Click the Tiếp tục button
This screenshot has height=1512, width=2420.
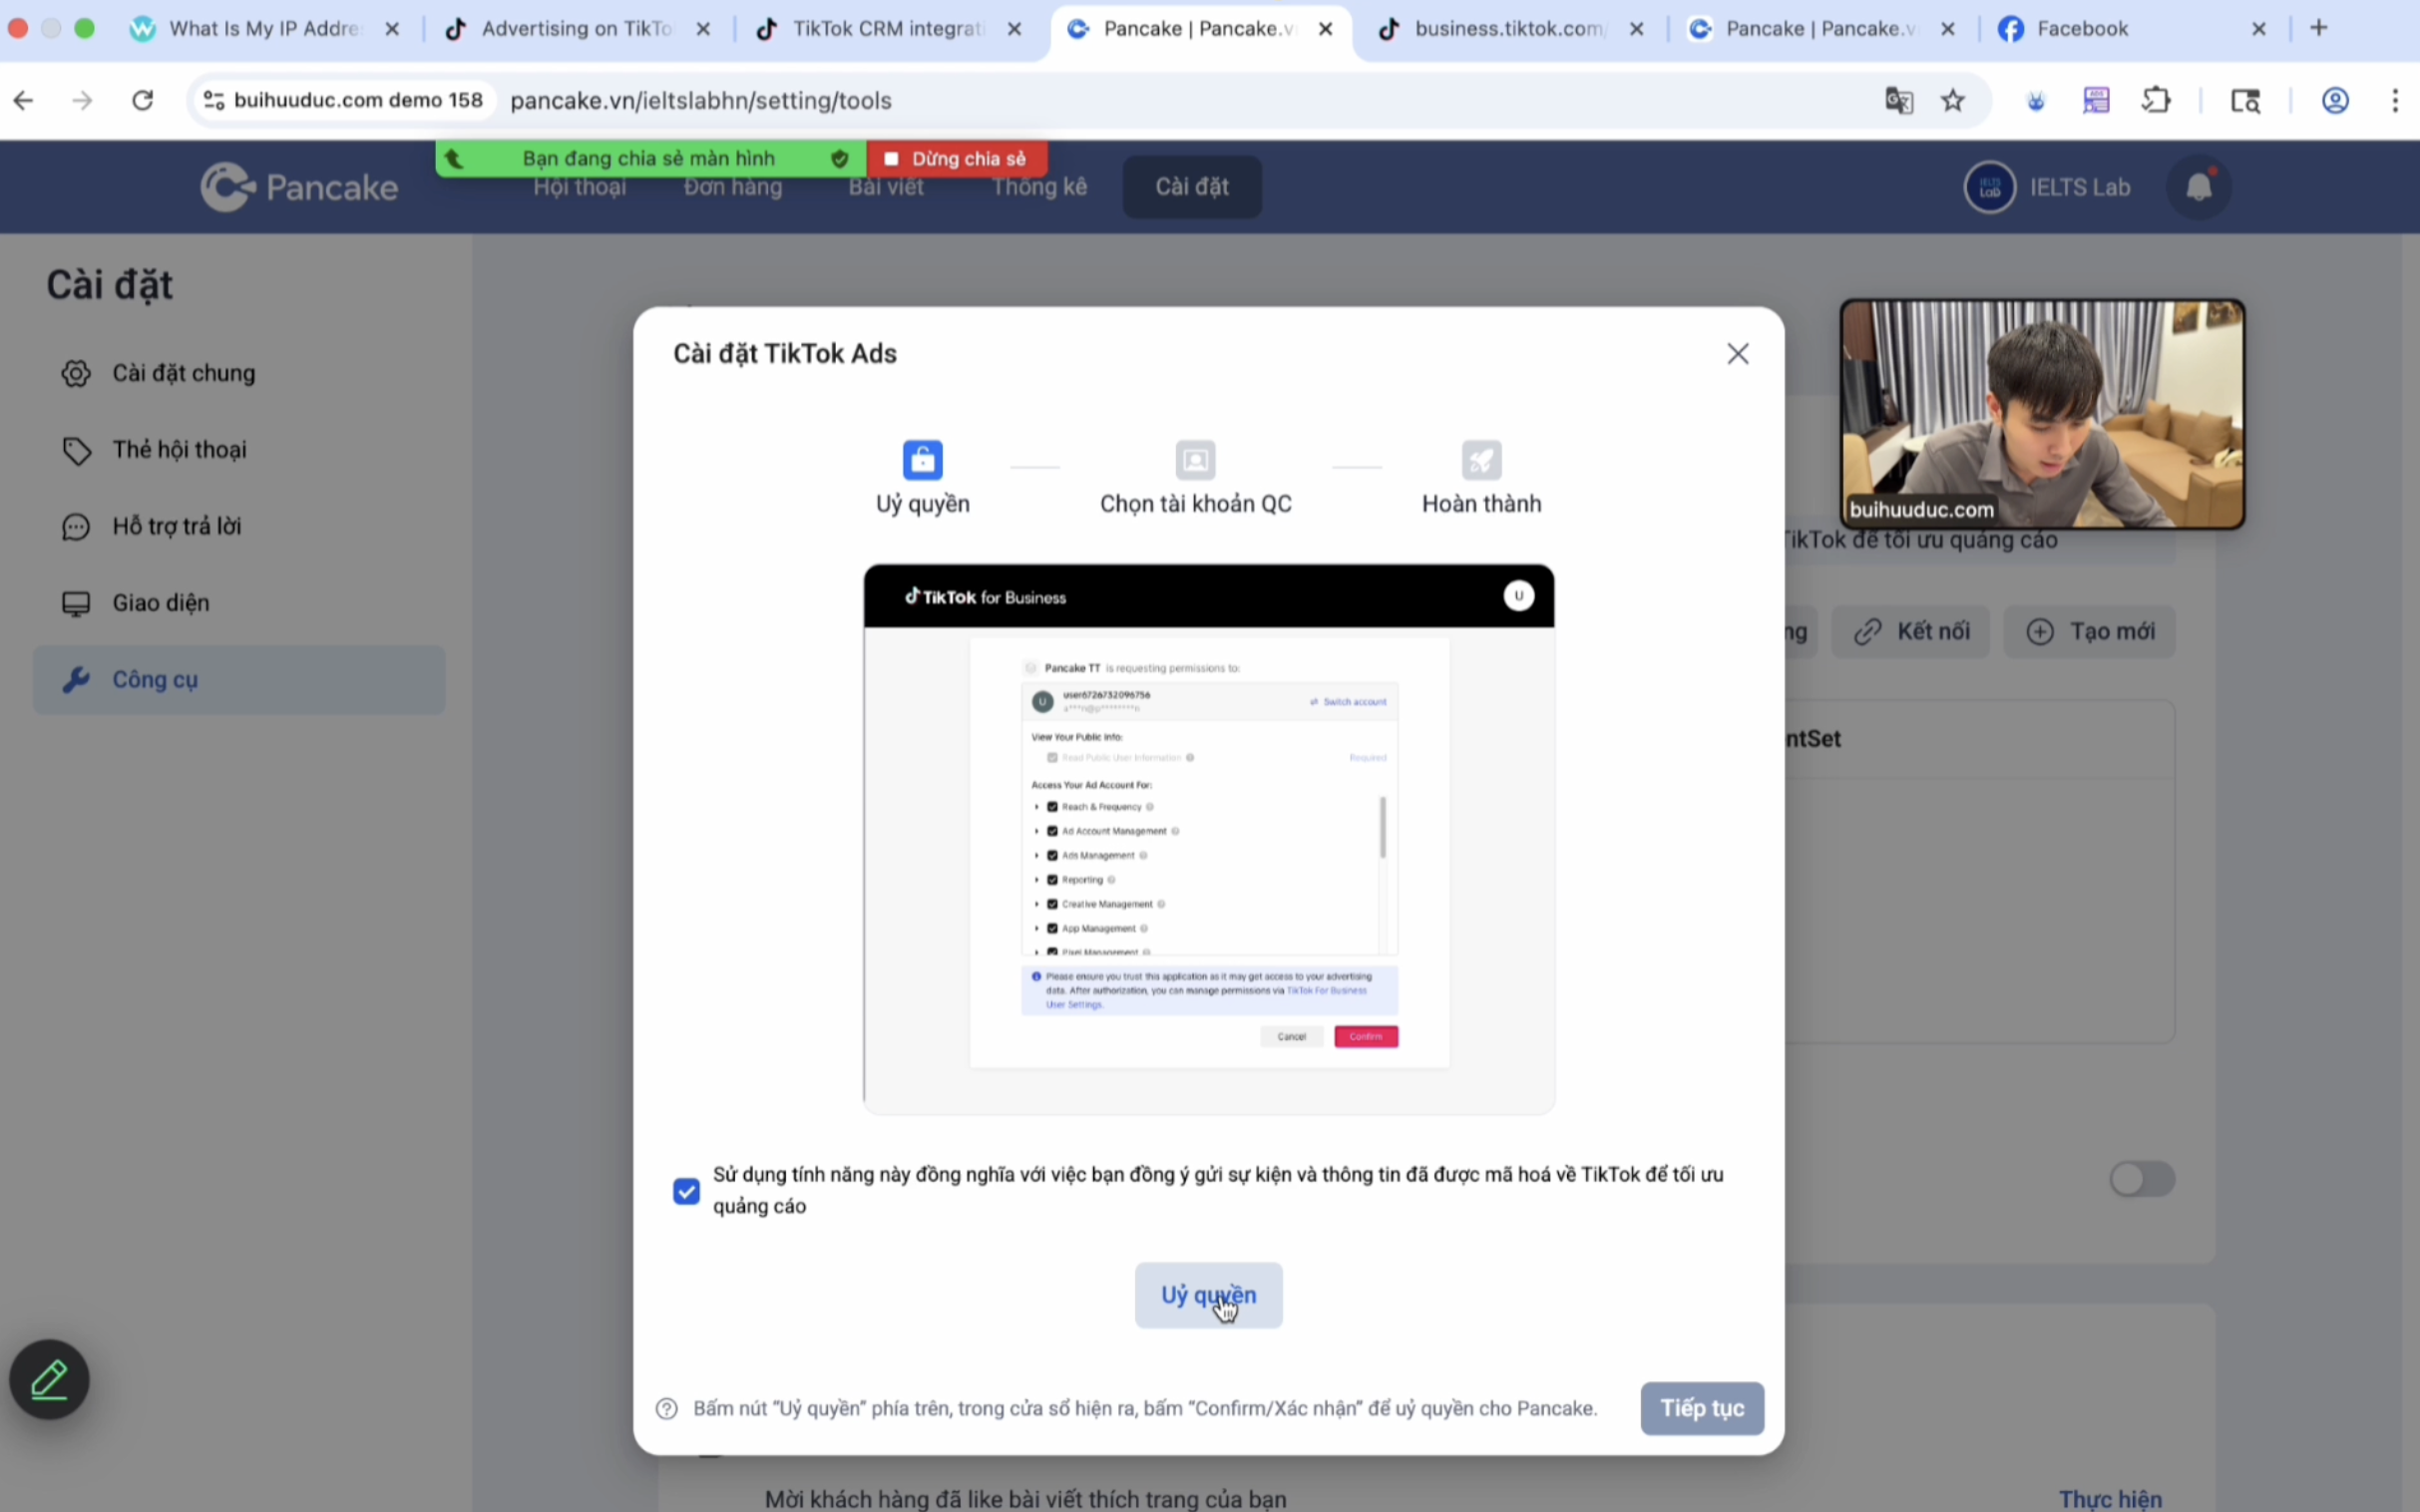coord(1701,1408)
